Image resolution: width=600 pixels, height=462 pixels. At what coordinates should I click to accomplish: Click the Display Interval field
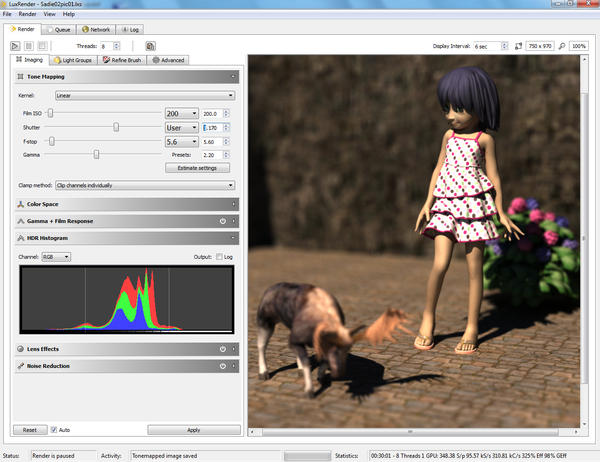(x=487, y=46)
